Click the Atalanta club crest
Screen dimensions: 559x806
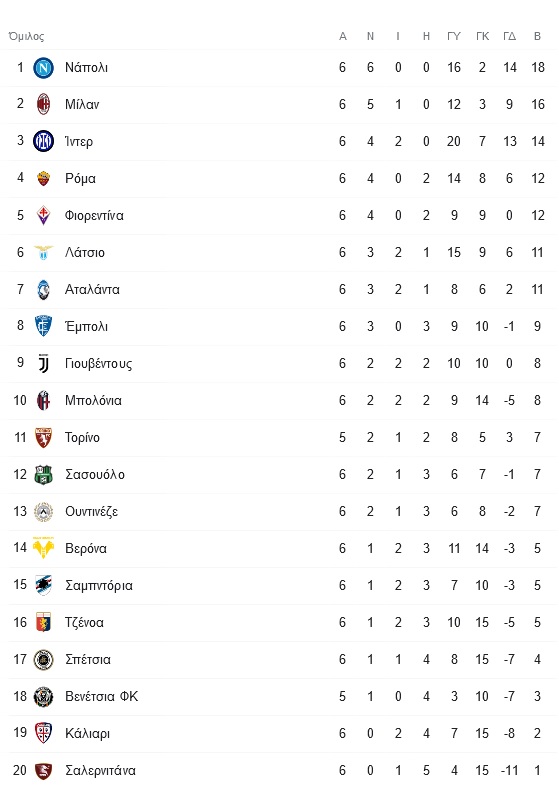44,289
